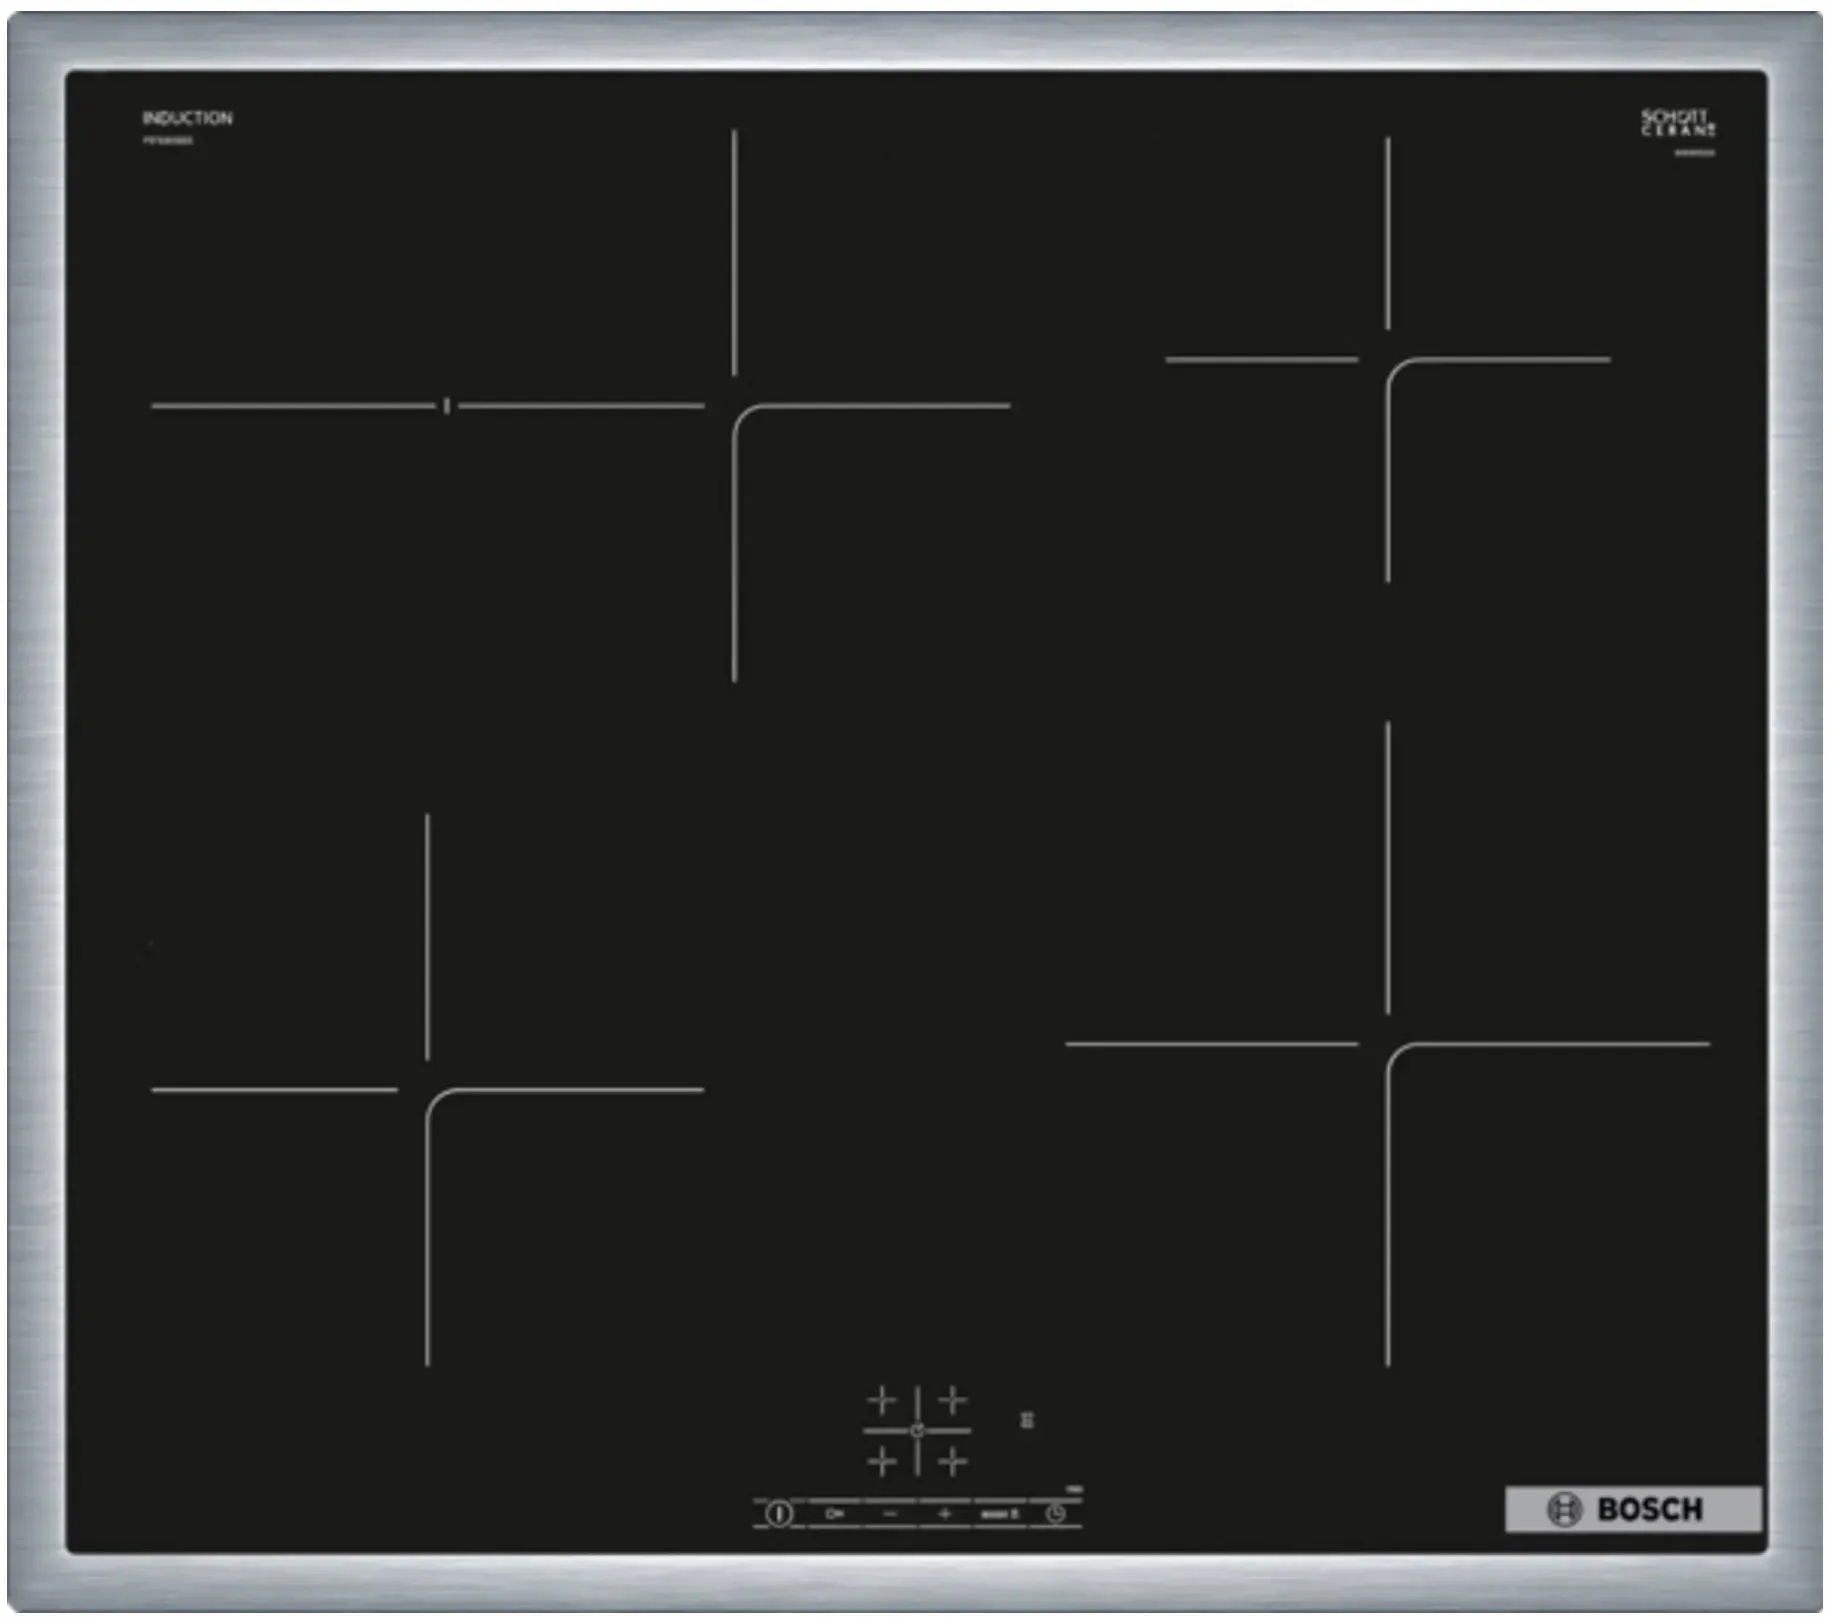Click the small tick on rear-left zone line

point(446,405)
